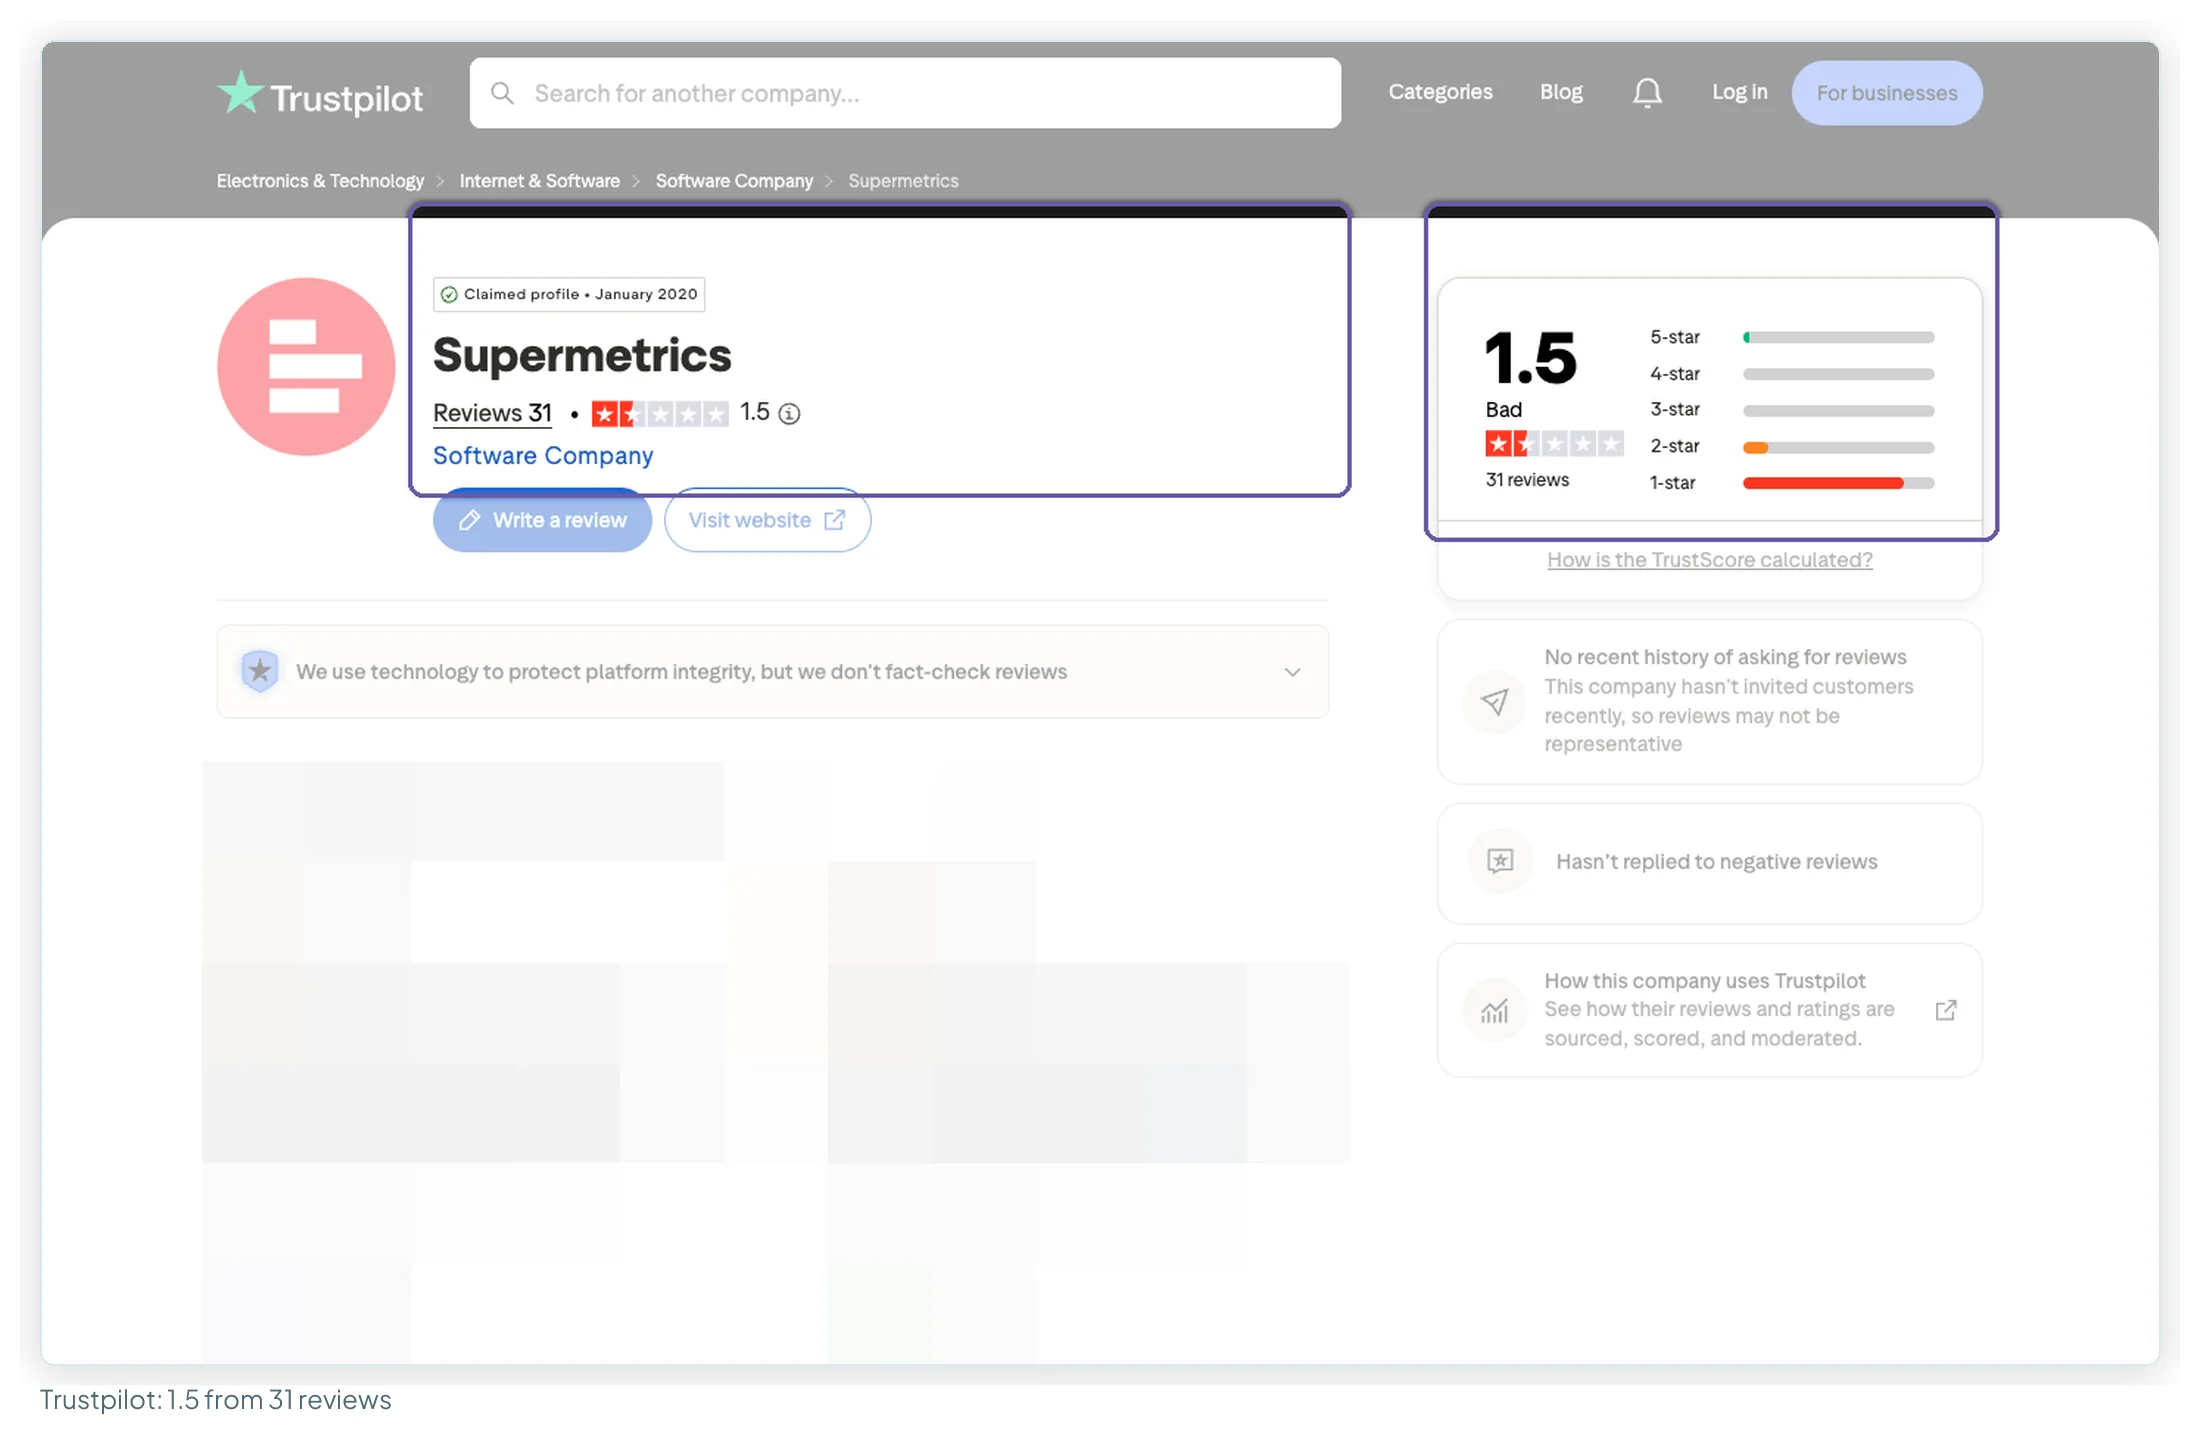Click Log in
The height and width of the screenshot is (1439, 2200).
pos(1739,92)
